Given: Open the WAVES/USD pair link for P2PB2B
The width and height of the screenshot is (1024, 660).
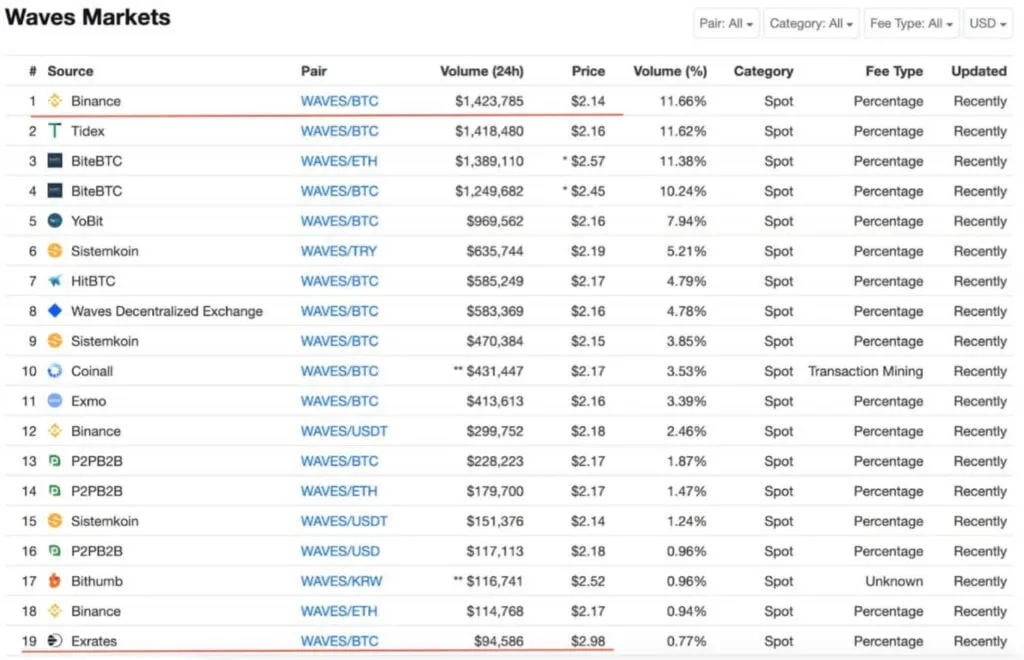Looking at the screenshot, I should click(x=340, y=552).
